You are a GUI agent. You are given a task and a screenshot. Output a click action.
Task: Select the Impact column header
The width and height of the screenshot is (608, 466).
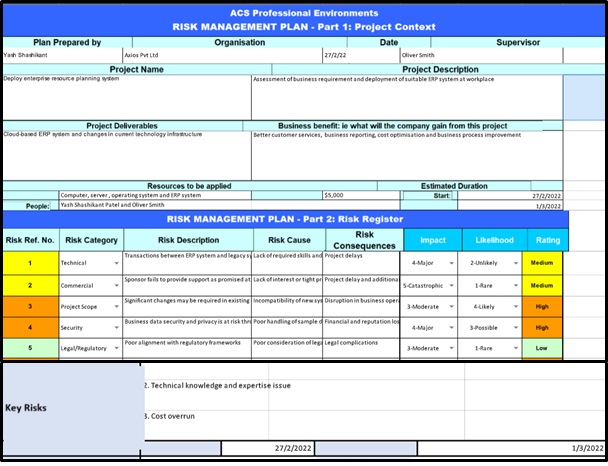433,240
